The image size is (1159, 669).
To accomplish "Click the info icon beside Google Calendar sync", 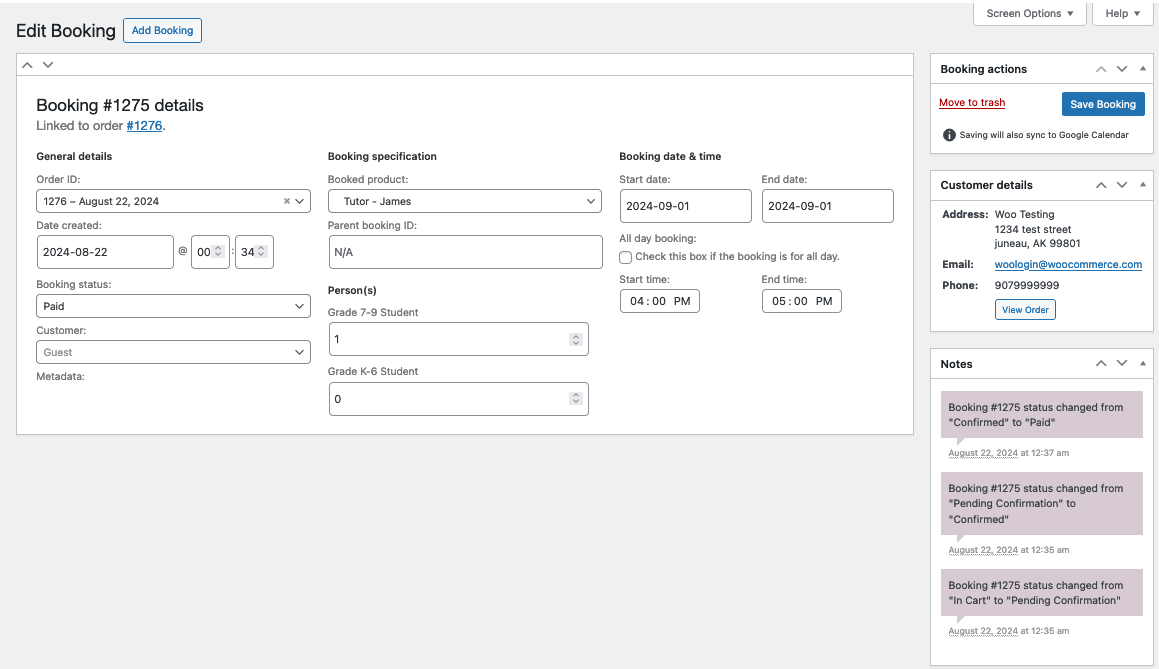I will point(949,135).
